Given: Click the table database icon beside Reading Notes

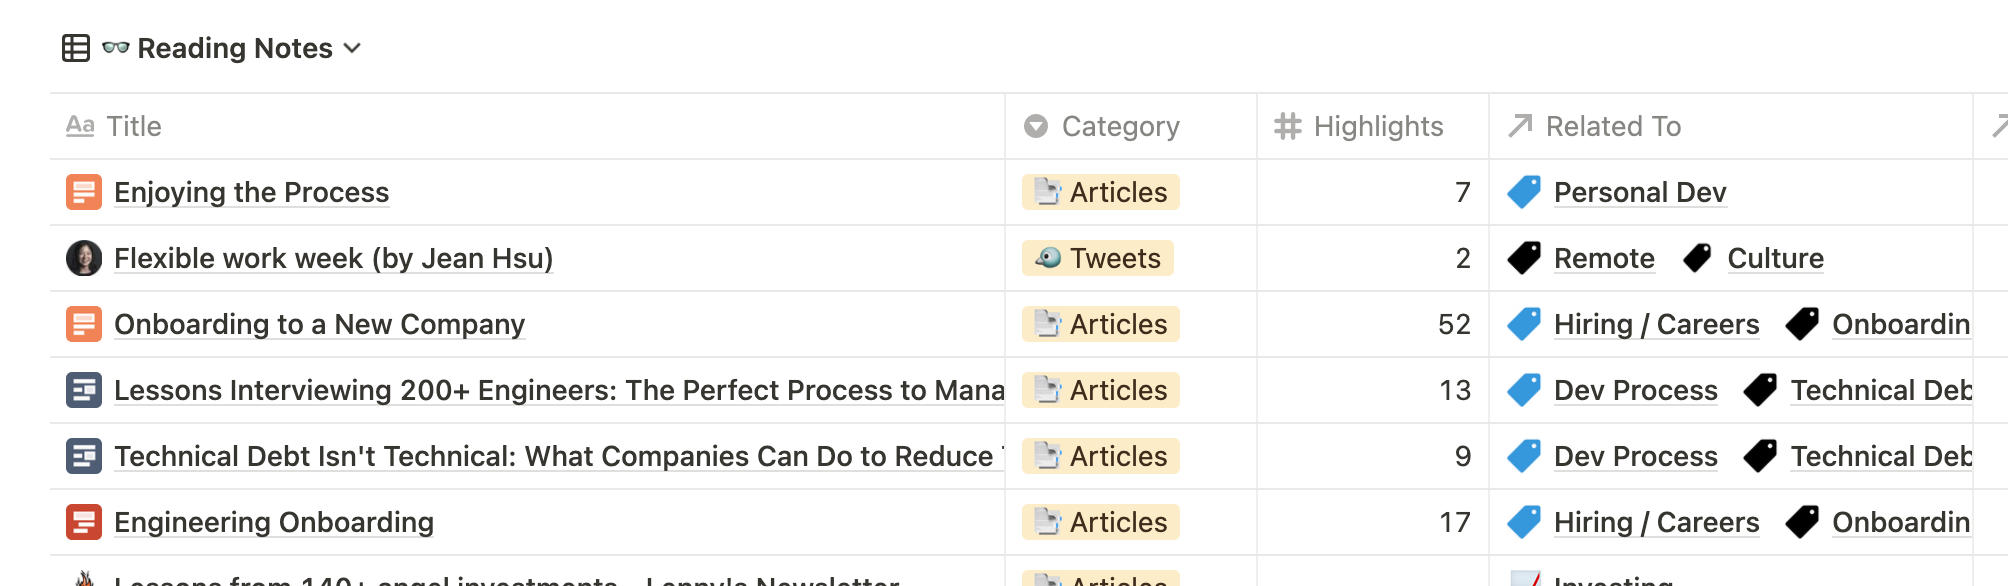Looking at the screenshot, I should [x=76, y=47].
